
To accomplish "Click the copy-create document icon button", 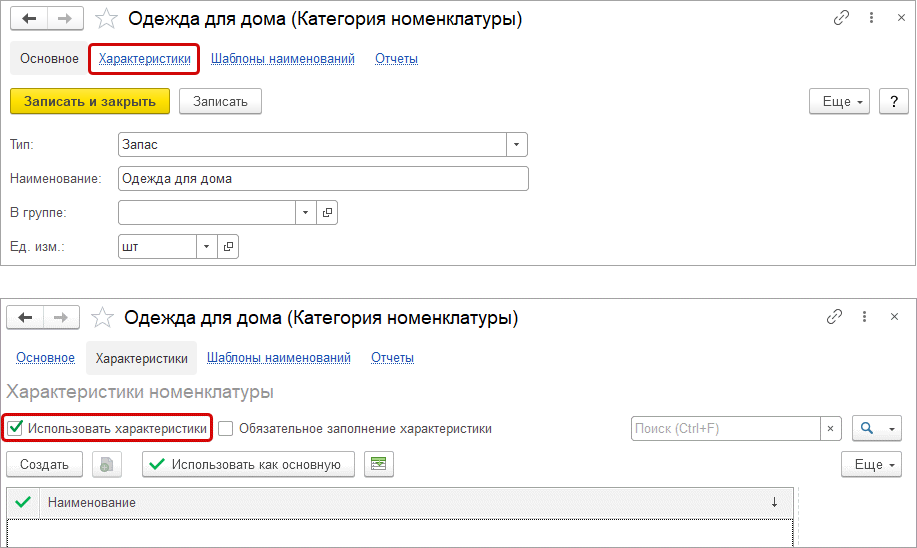I will pos(106,464).
